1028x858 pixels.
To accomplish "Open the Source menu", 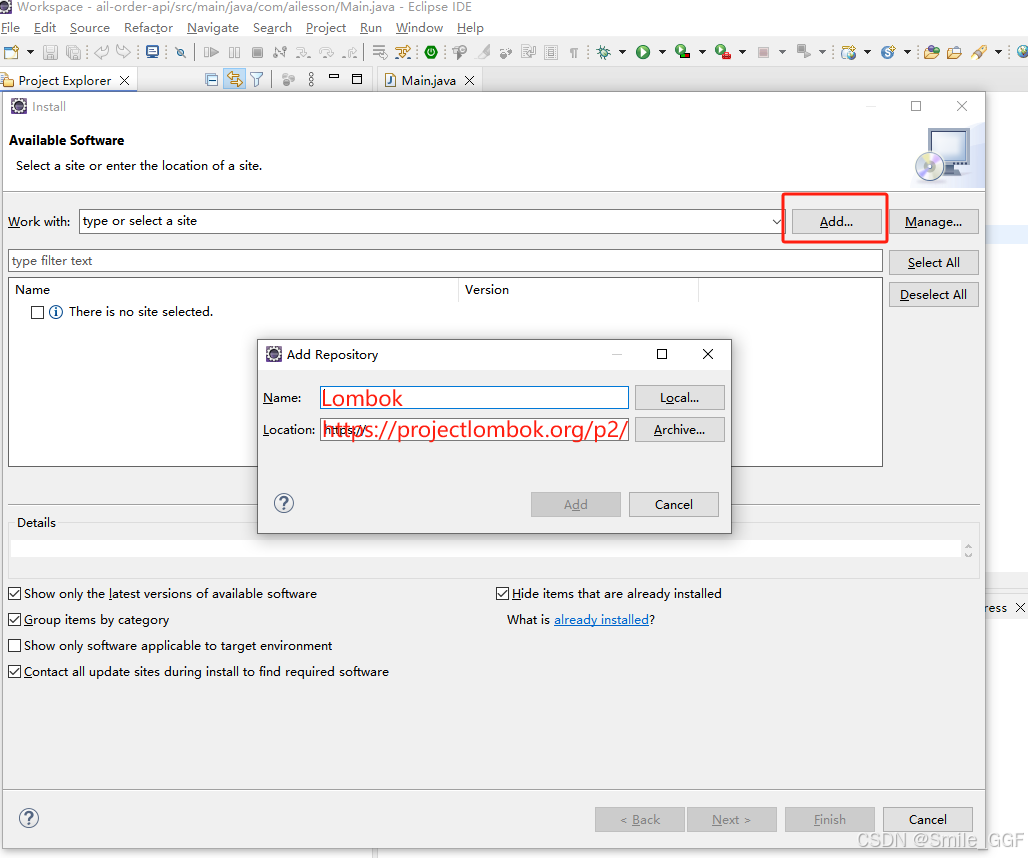I will point(90,28).
